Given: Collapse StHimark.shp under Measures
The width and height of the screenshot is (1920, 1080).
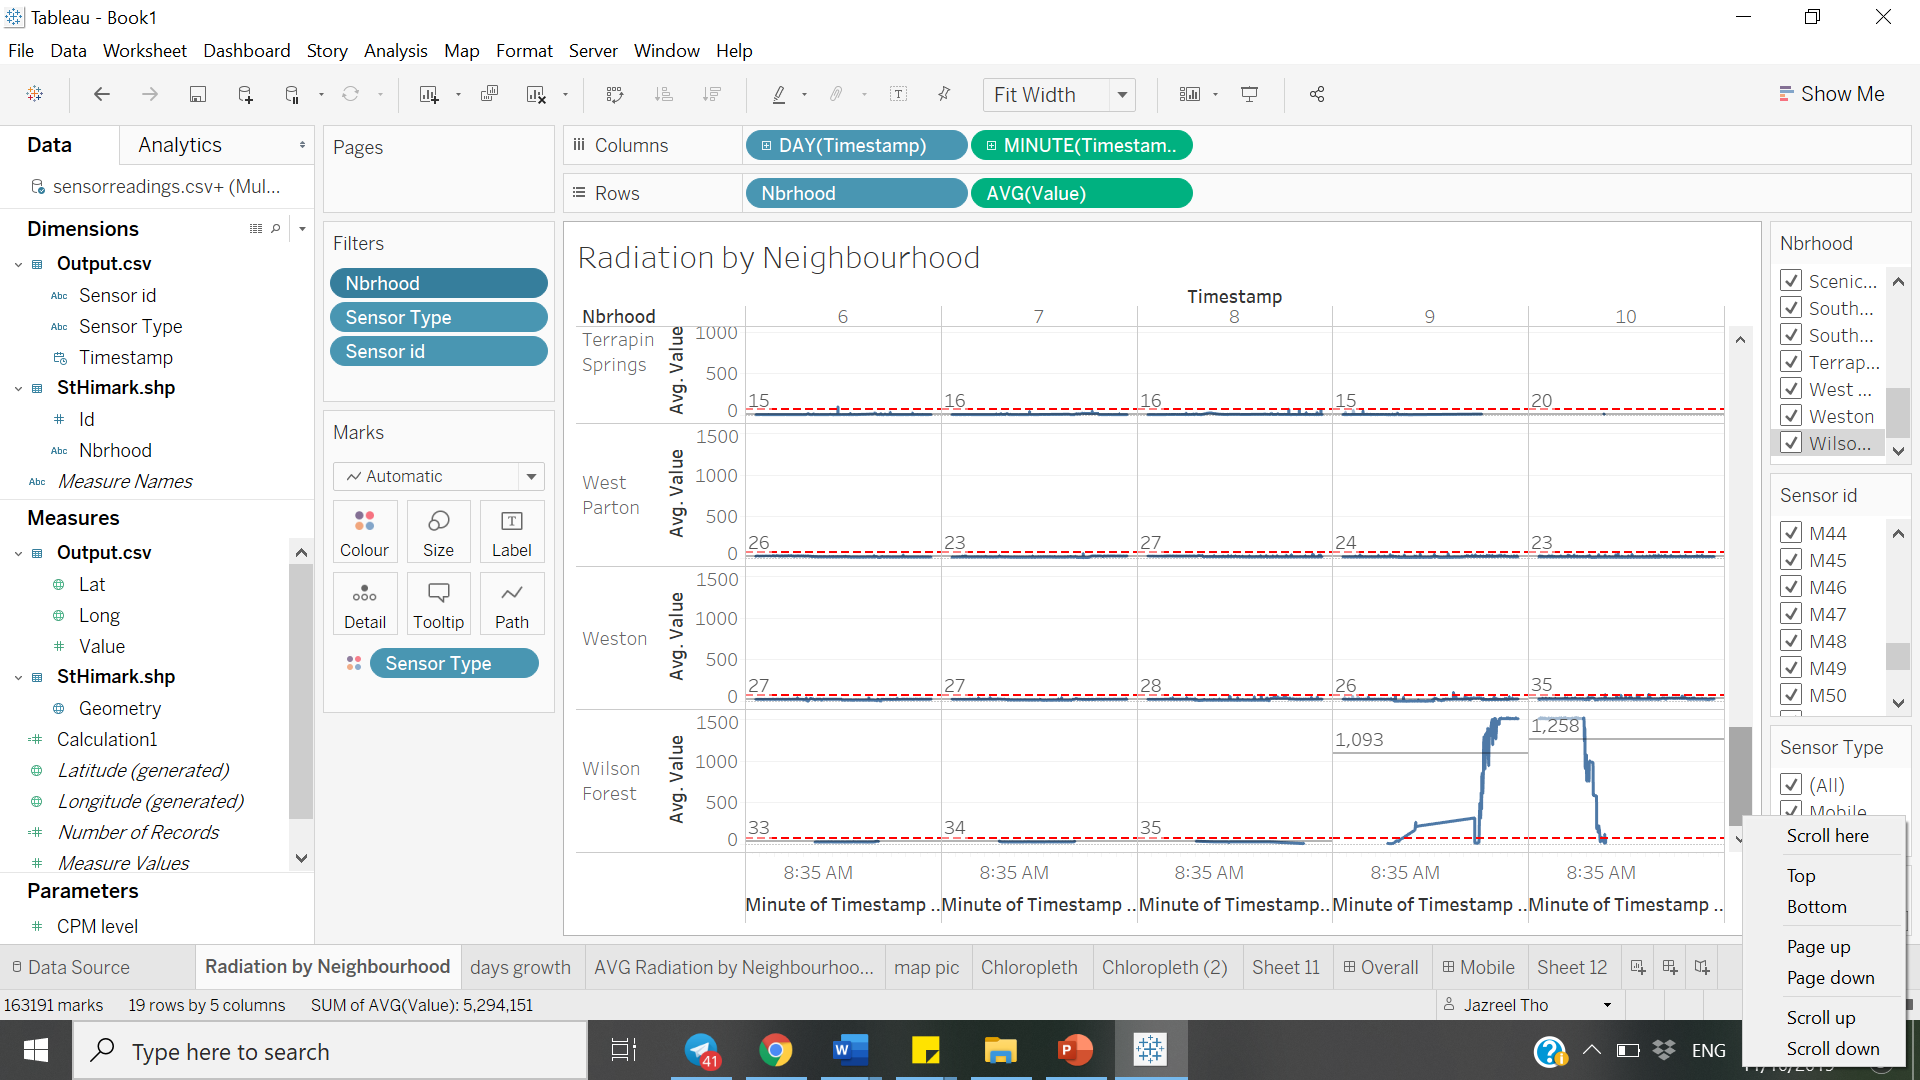Looking at the screenshot, I should (x=18, y=677).
